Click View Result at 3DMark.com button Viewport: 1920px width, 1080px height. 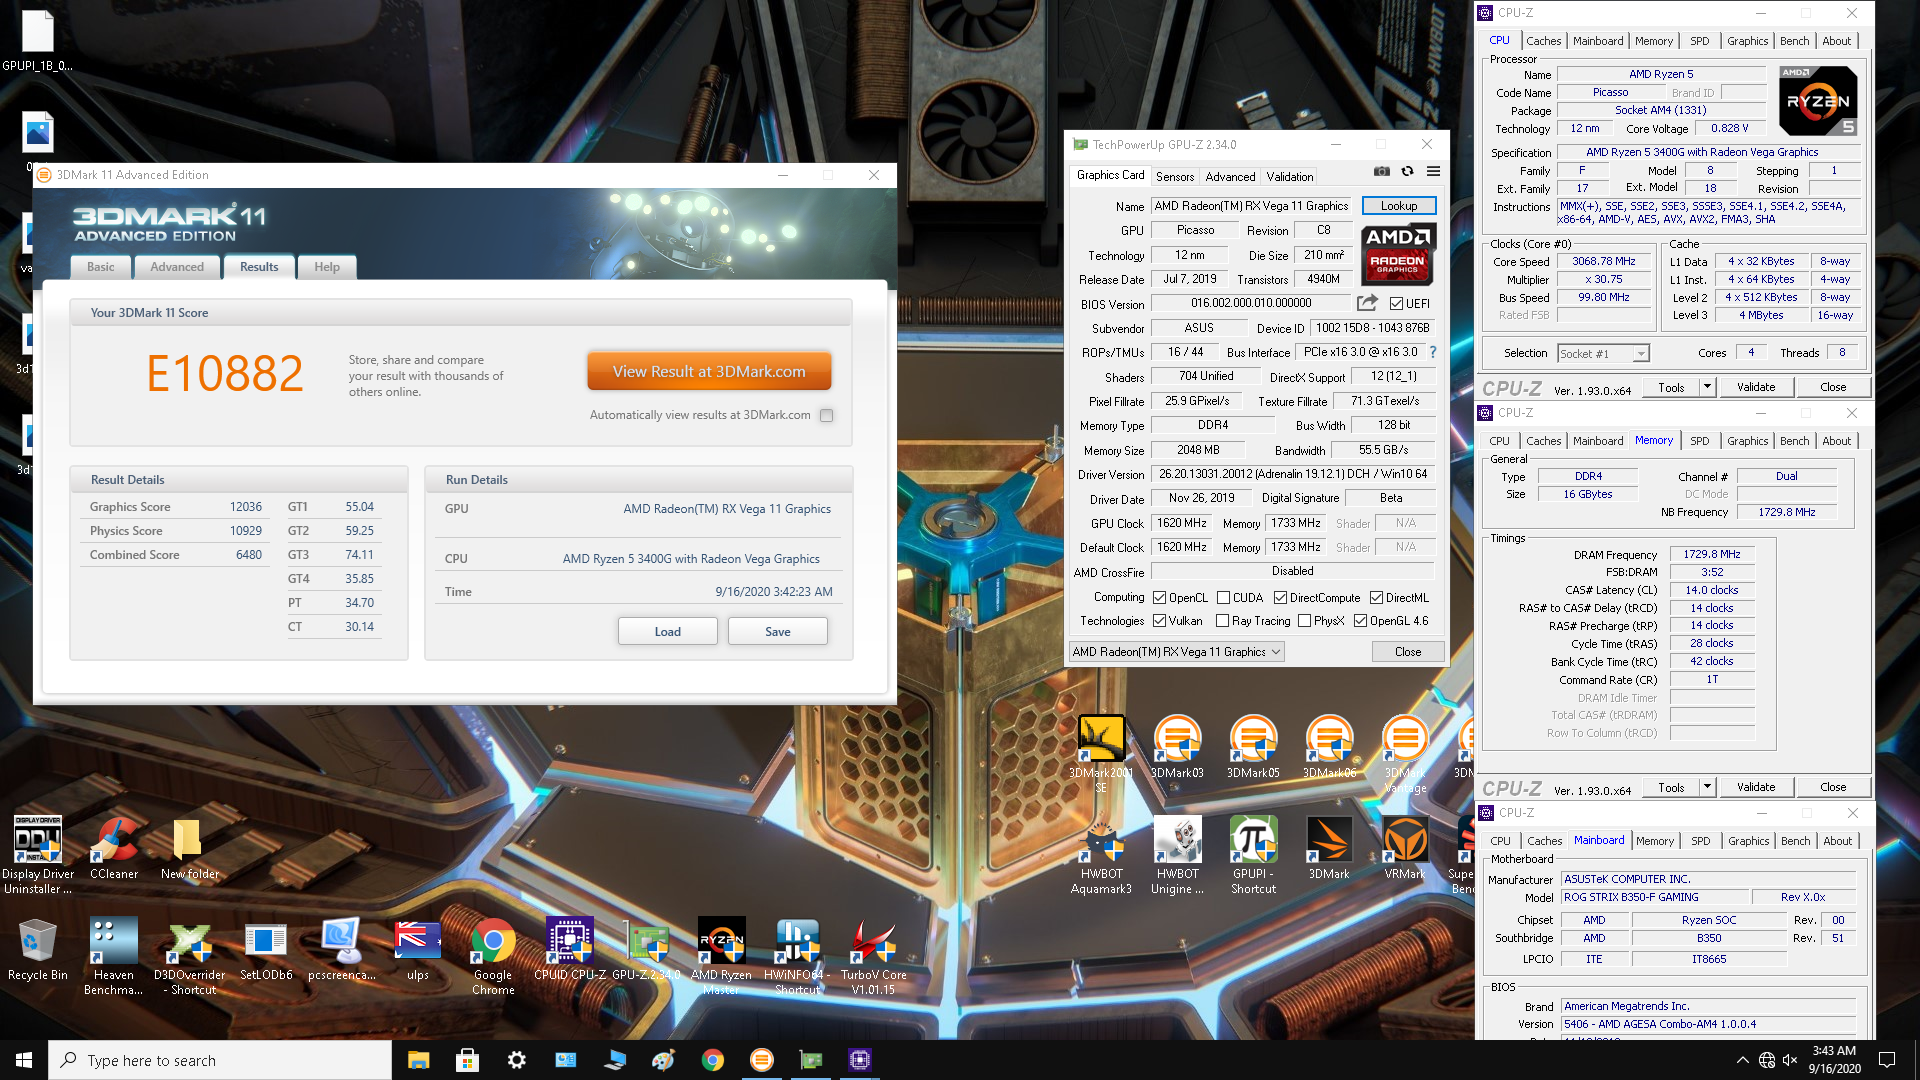(x=709, y=371)
